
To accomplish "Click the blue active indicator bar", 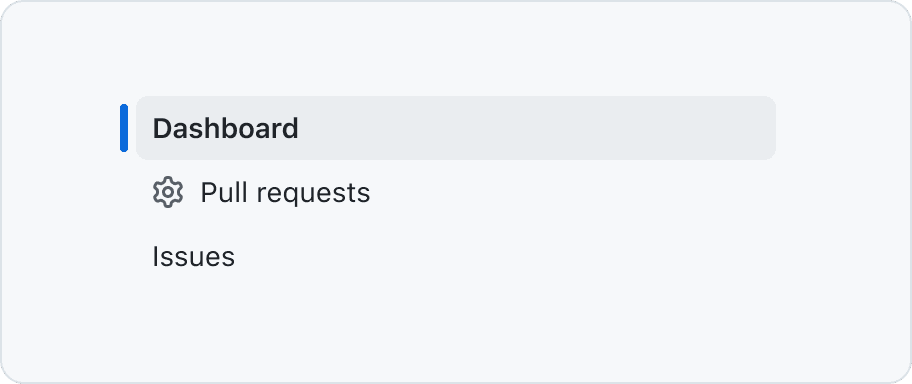I will click(124, 128).
